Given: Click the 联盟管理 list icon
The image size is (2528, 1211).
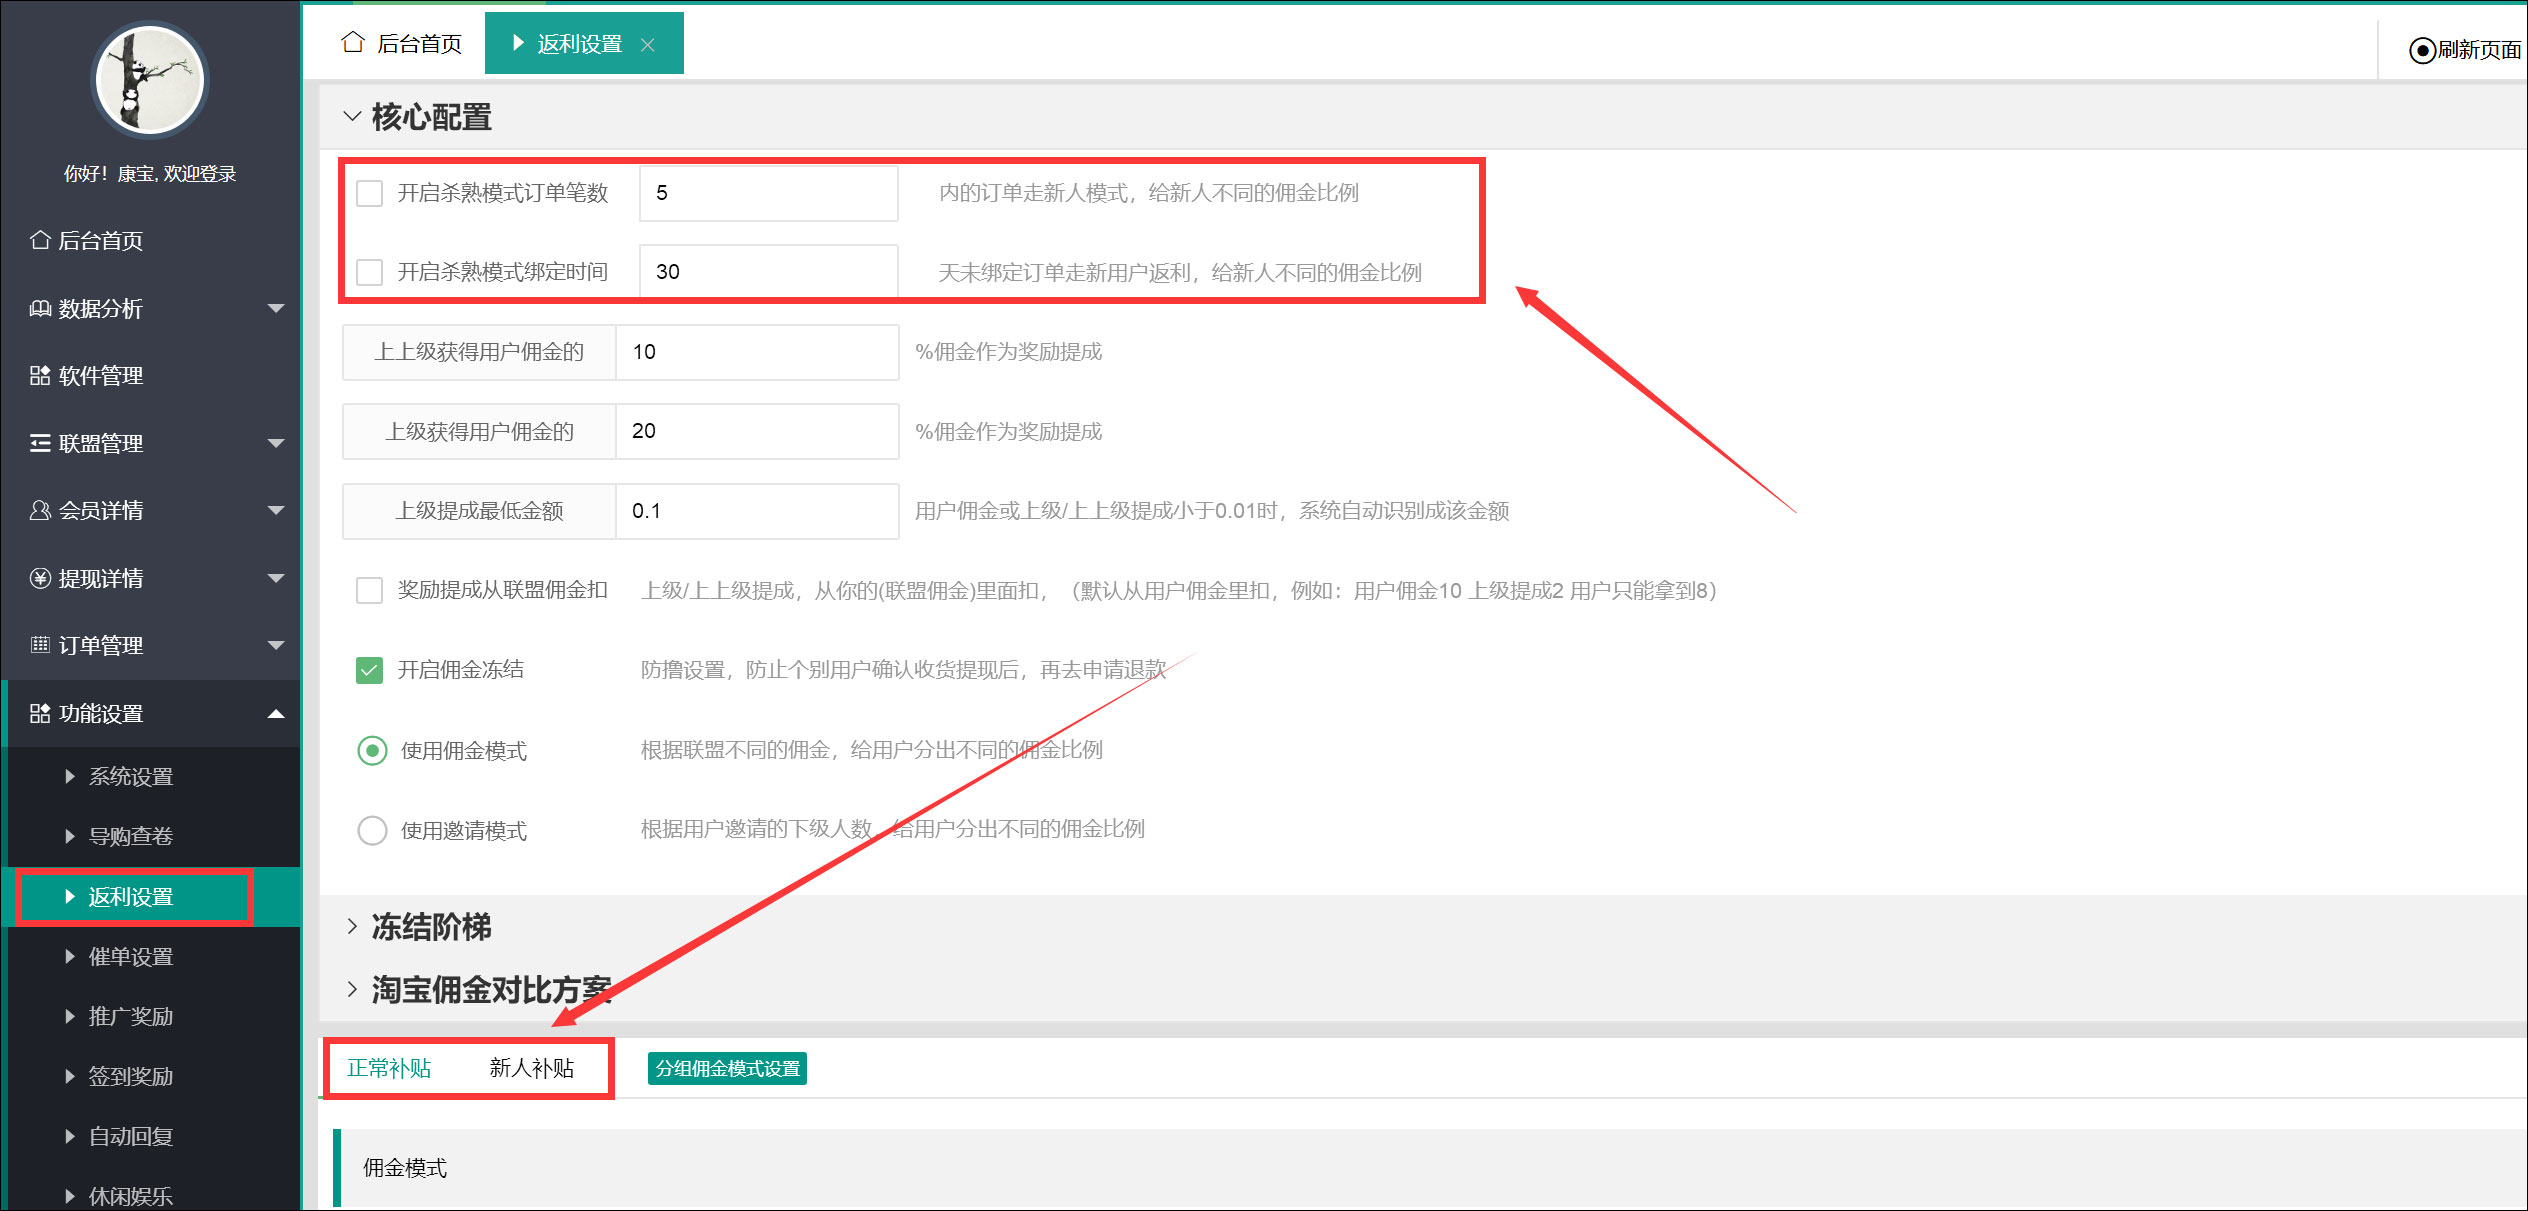Looking at the screenshot, I should click(x=40, y=443).
